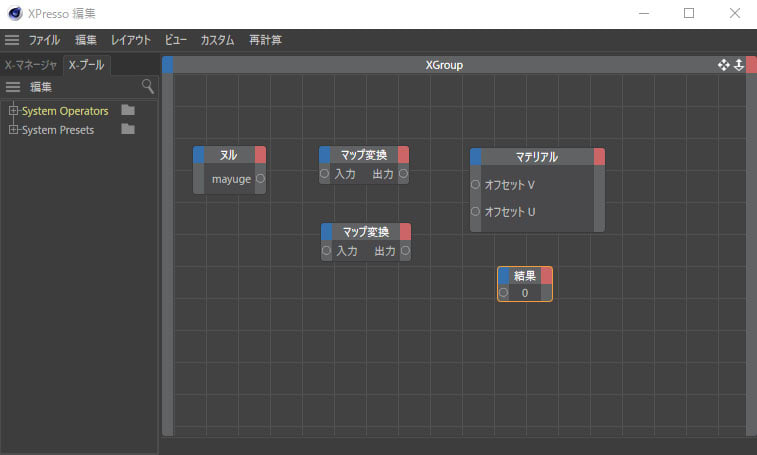This screenshot has height=455, width=757.
Task: Click the XGroup zoom arrow icon
Action: click(739, 65)
